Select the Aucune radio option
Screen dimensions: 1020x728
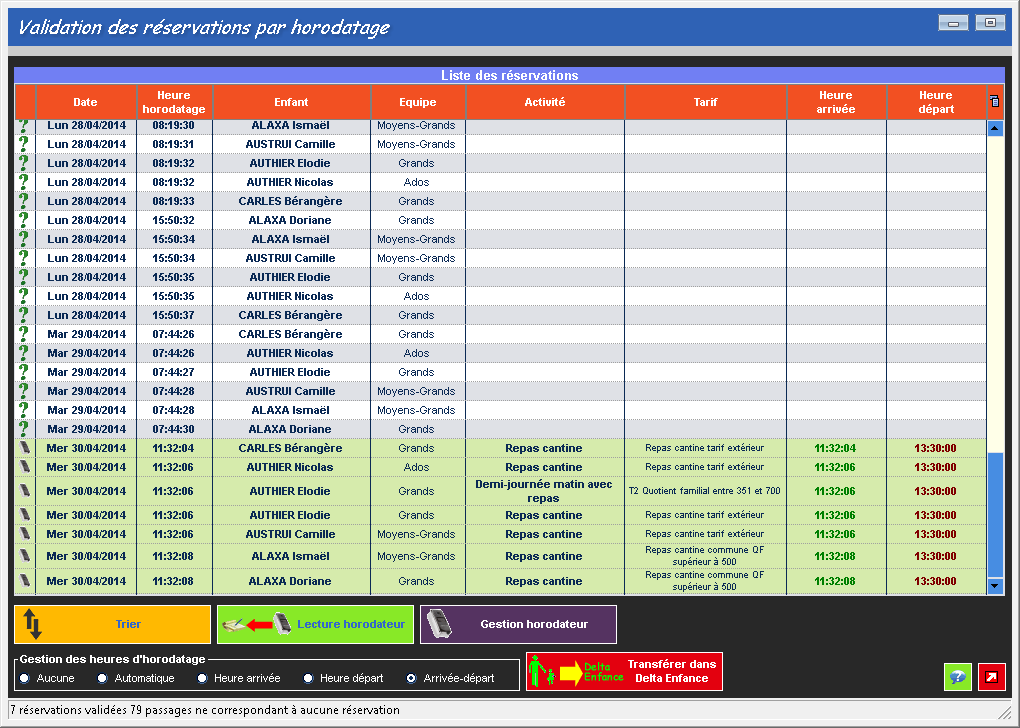24,678
